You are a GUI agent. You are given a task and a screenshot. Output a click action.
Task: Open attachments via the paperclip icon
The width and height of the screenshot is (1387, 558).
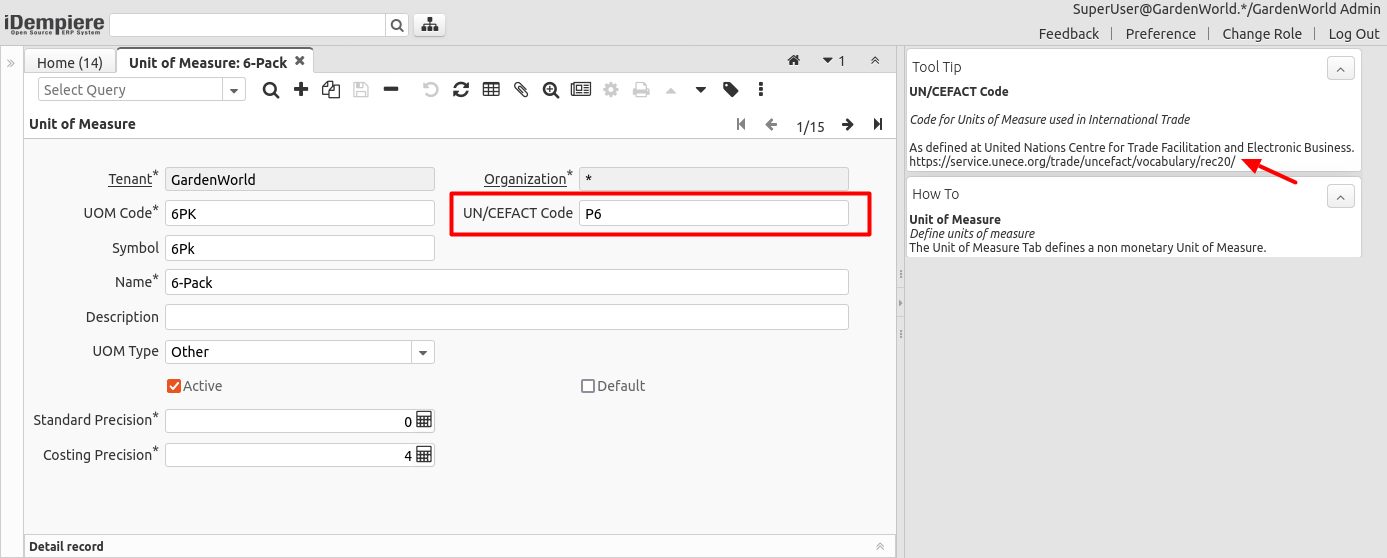point(521,90)
